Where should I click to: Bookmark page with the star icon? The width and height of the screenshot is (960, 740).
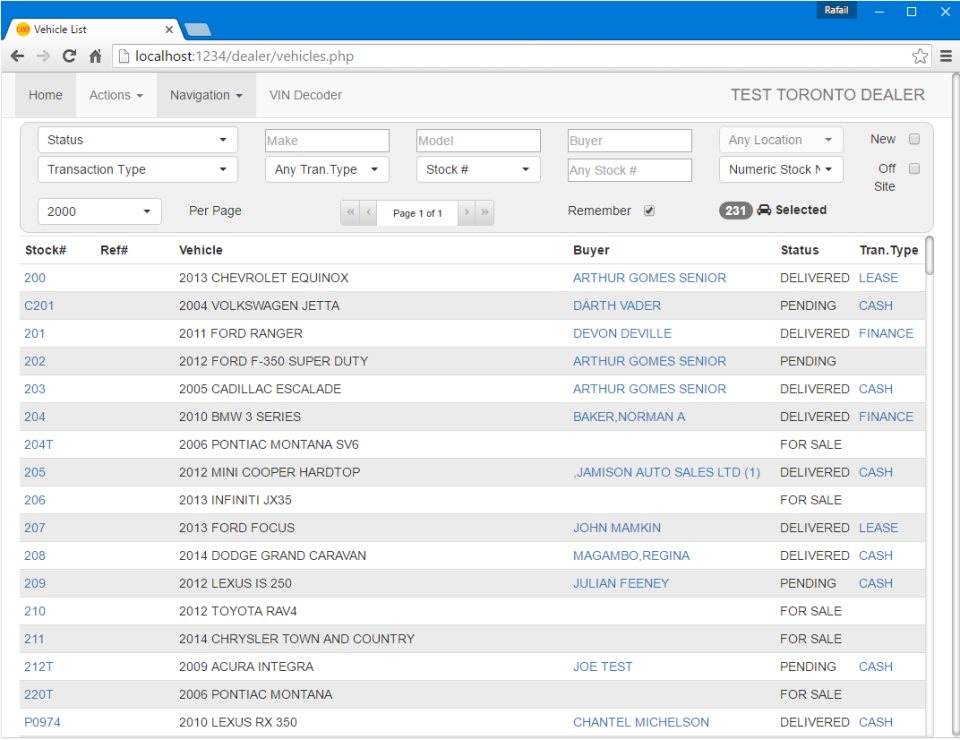click(919, 56)
